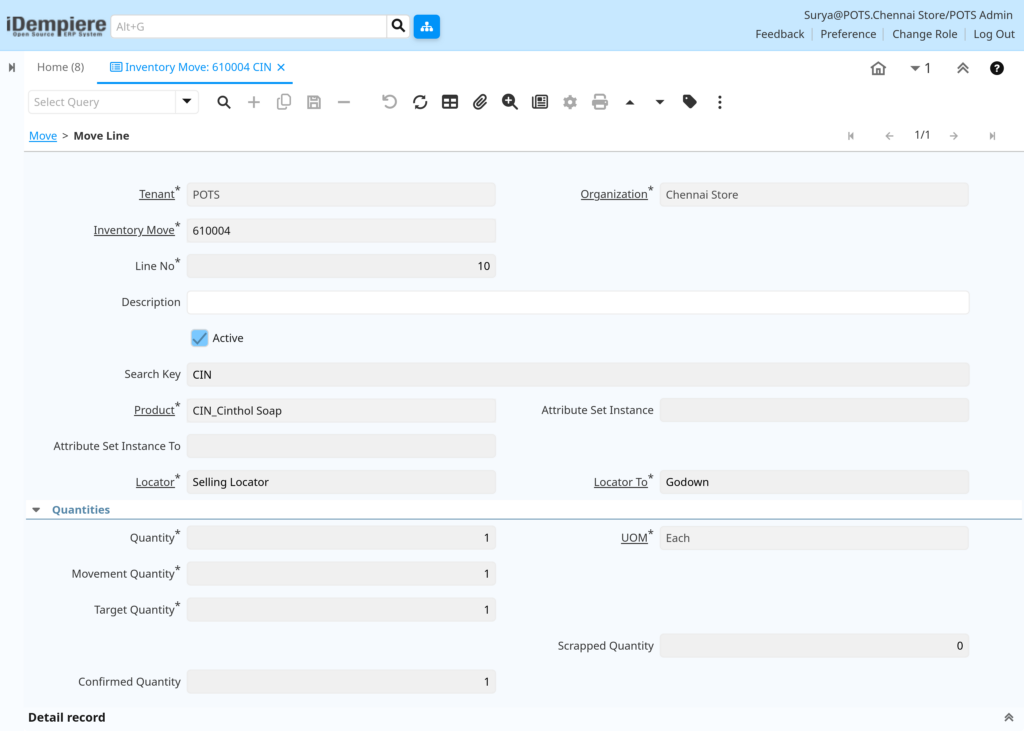1024x731 pixels.
Task: Click the Scrapped Quantity field showing 0
Action: (x=814, y=645)
